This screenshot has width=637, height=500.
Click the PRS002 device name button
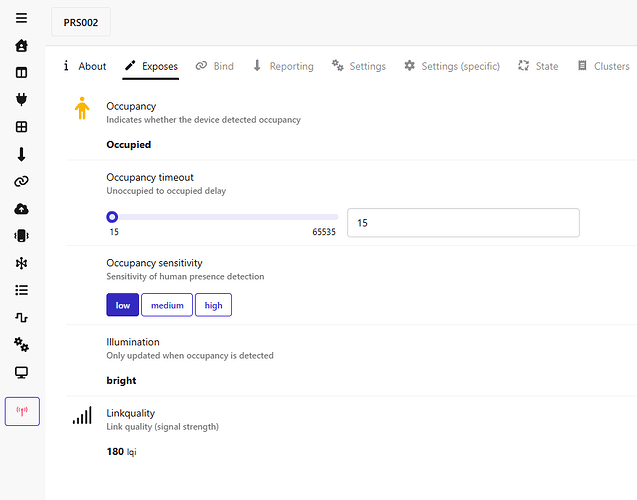pos(81,22)
